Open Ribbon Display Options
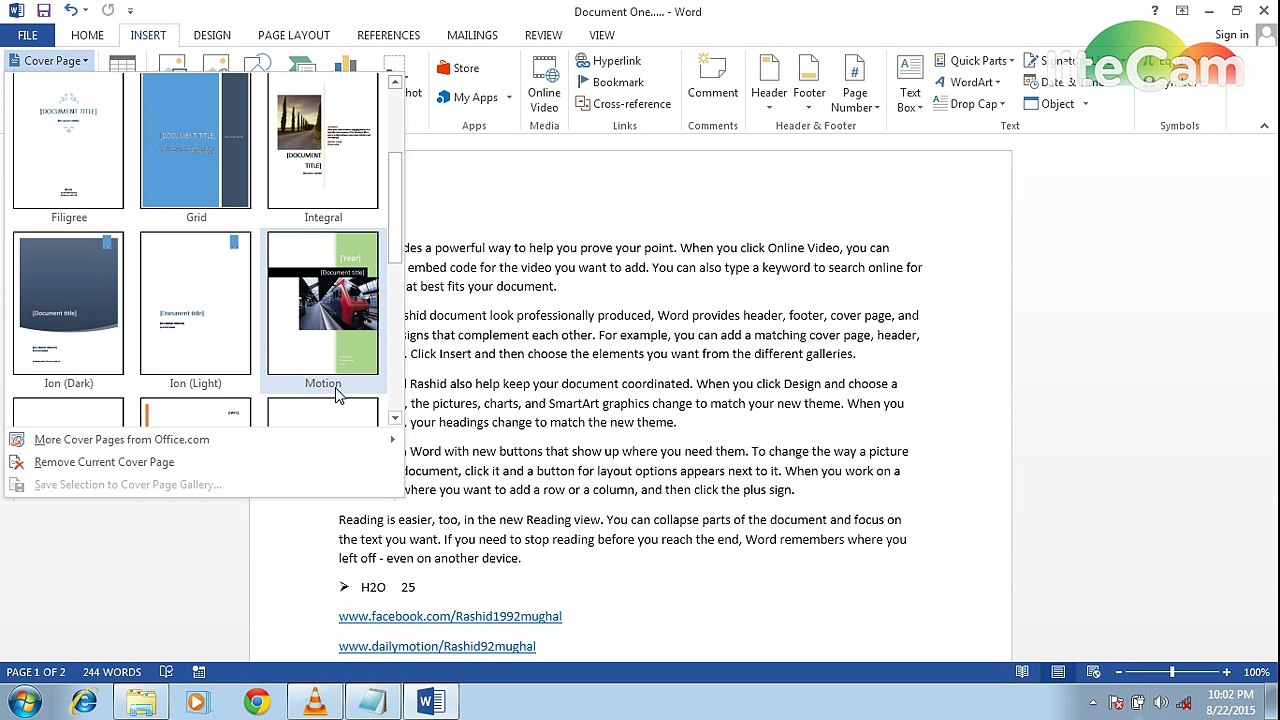 [x=1182, y=11]
